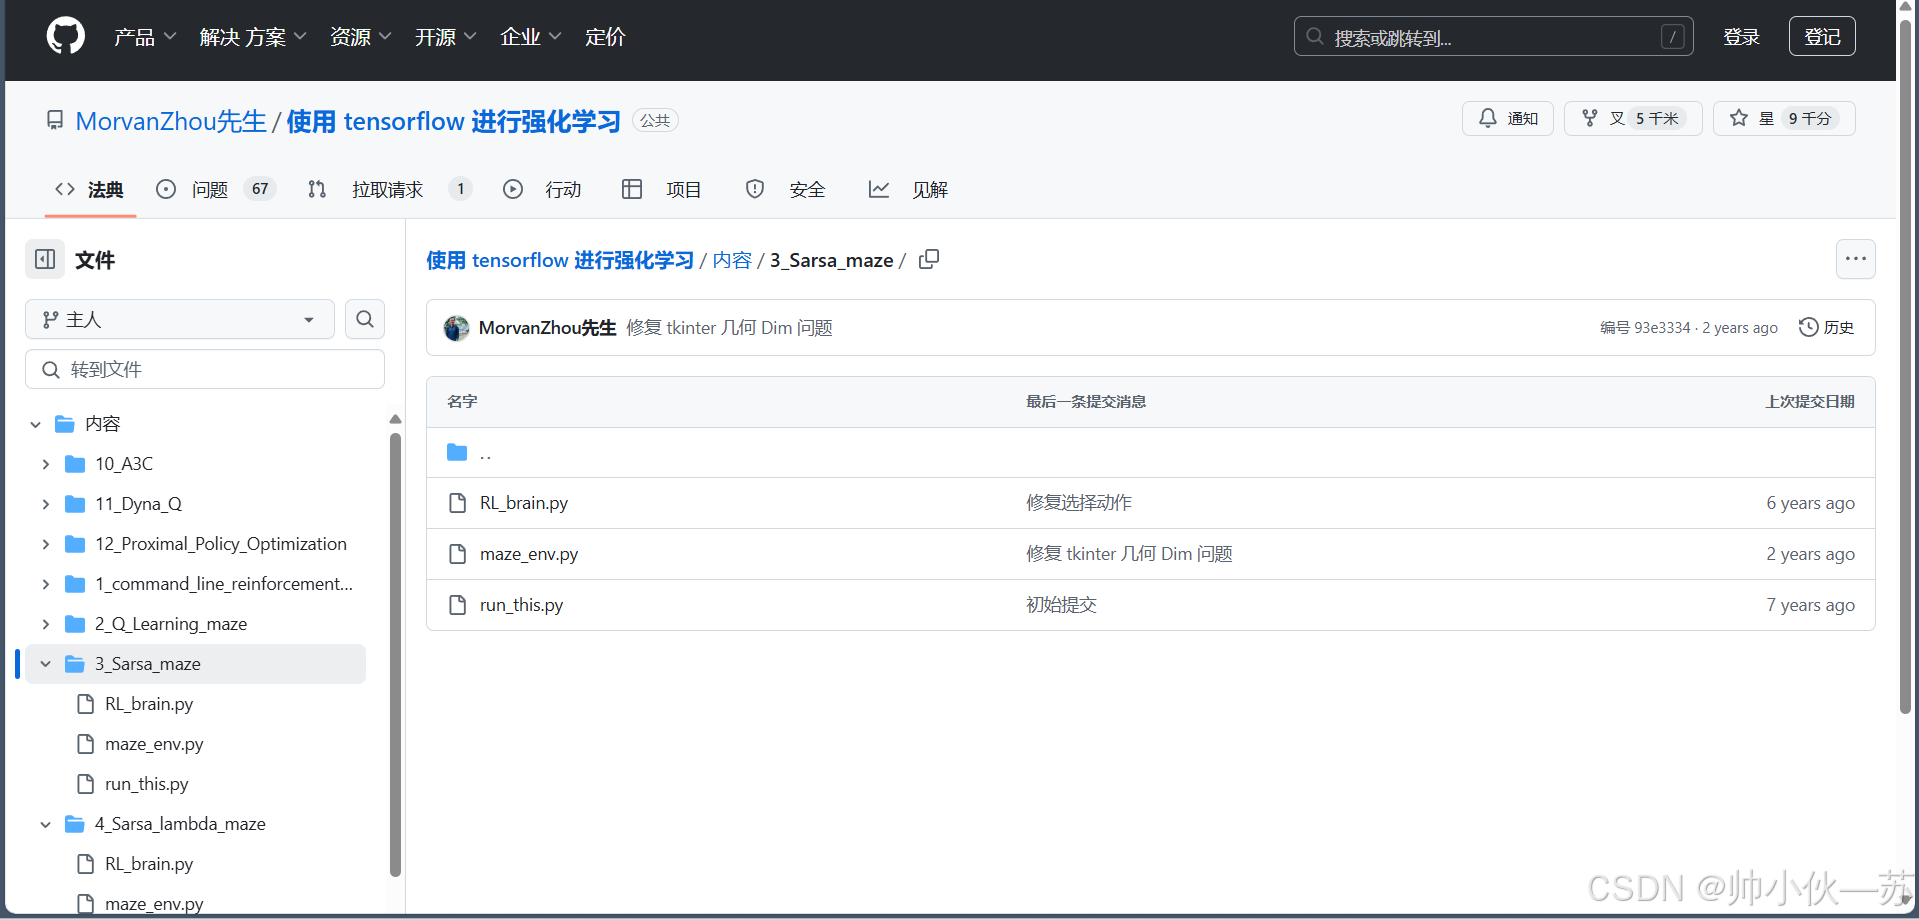Expand the 11_Dyna_Q folder chevron
This screenshot has width=1919, height=920.
coord(46,504)
